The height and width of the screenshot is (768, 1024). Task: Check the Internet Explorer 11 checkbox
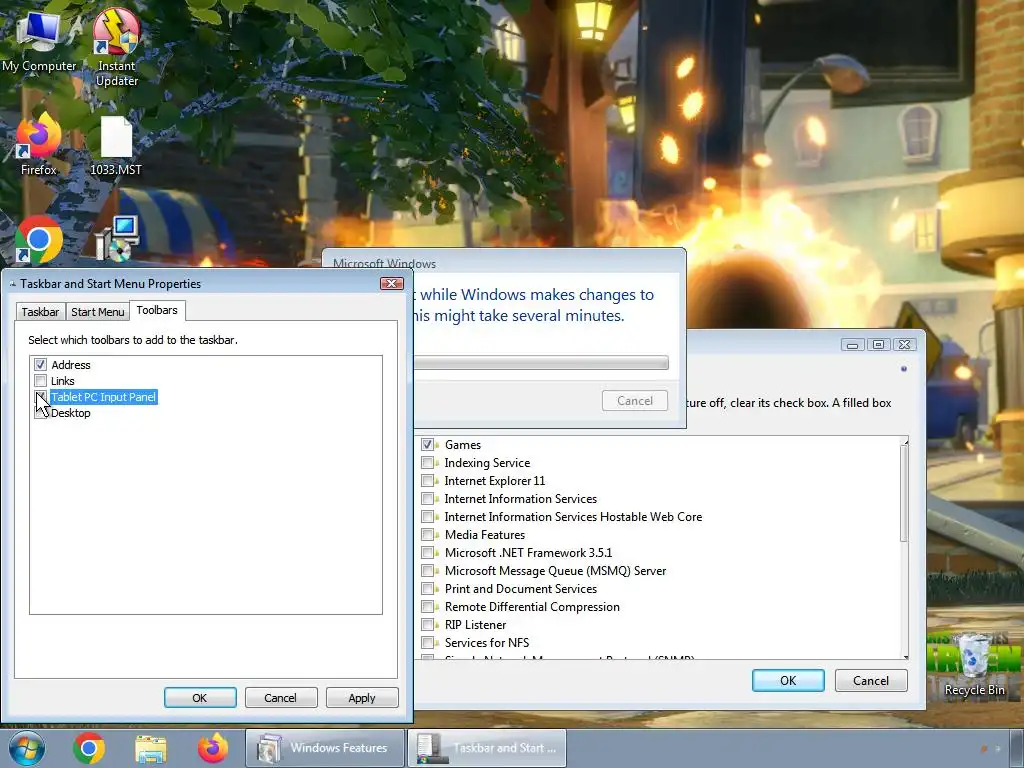(x=428, y=481)
